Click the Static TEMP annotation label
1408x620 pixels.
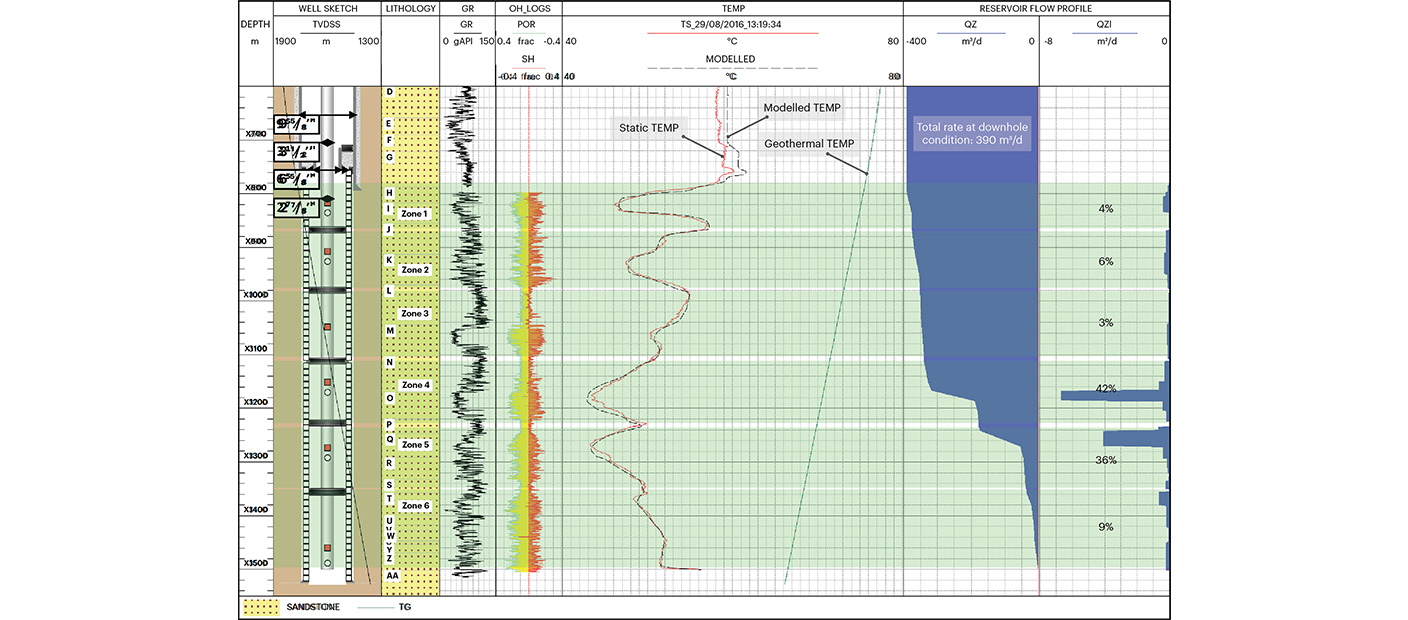click(650, 128)
